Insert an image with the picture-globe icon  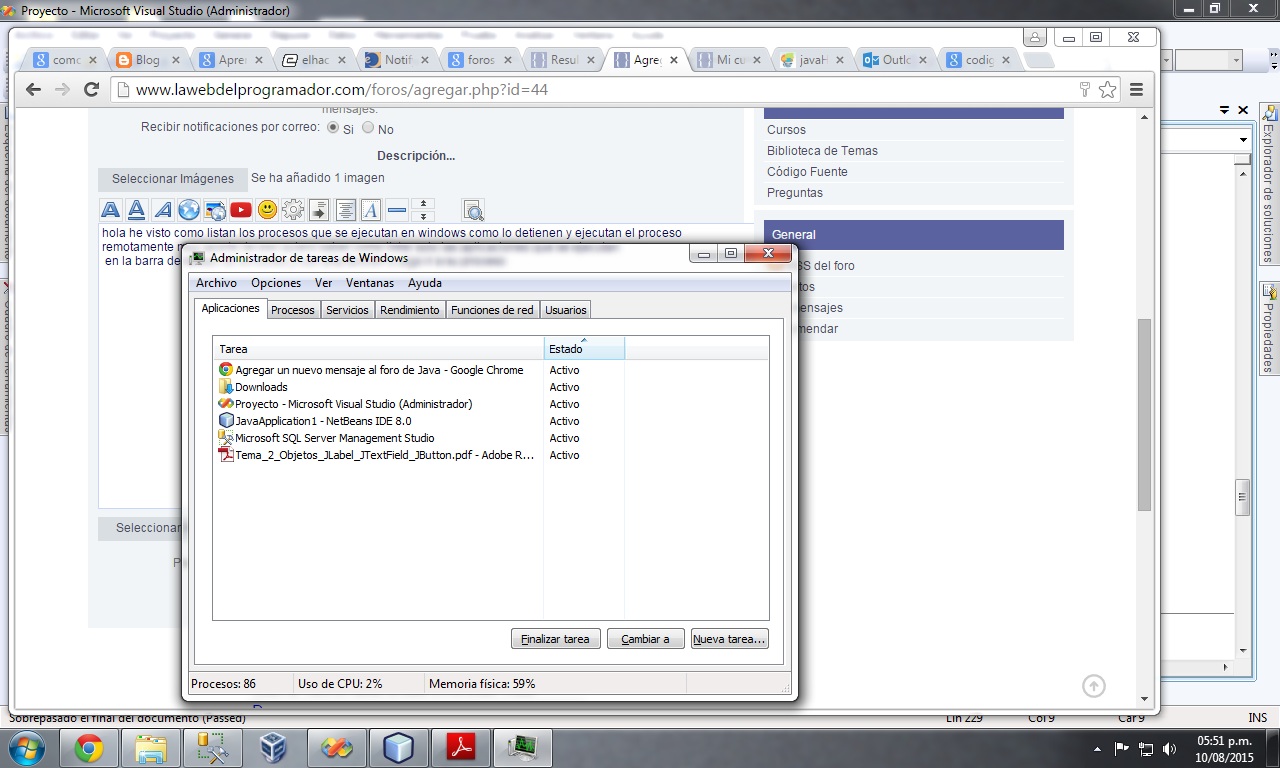tap(215, 210)
